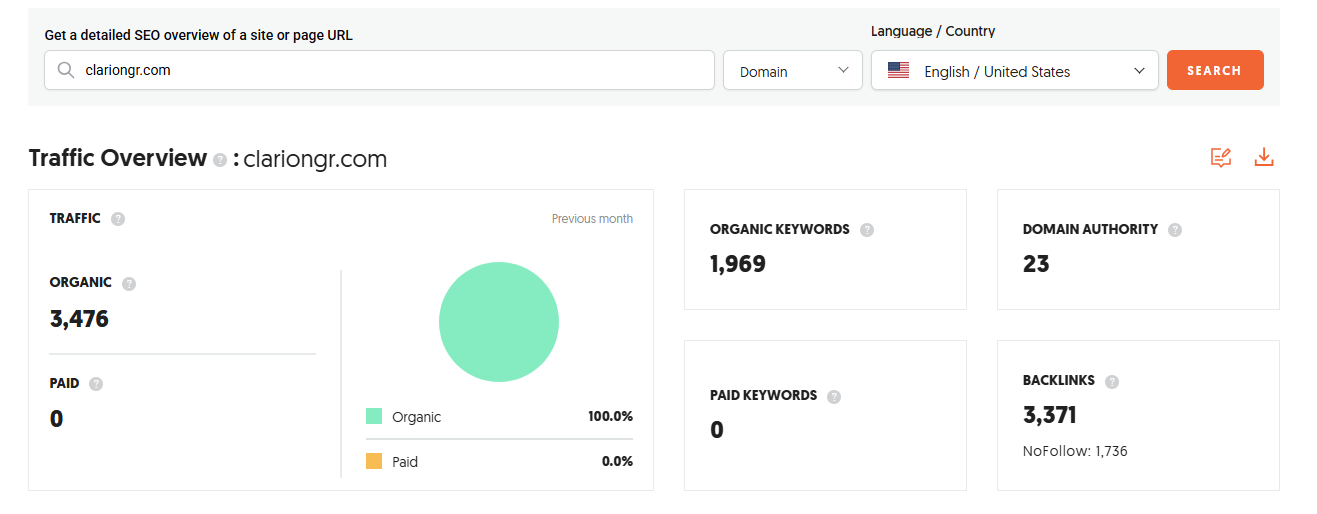
Task: Open the English / United States dropdown
Action: coord(1015,71)
